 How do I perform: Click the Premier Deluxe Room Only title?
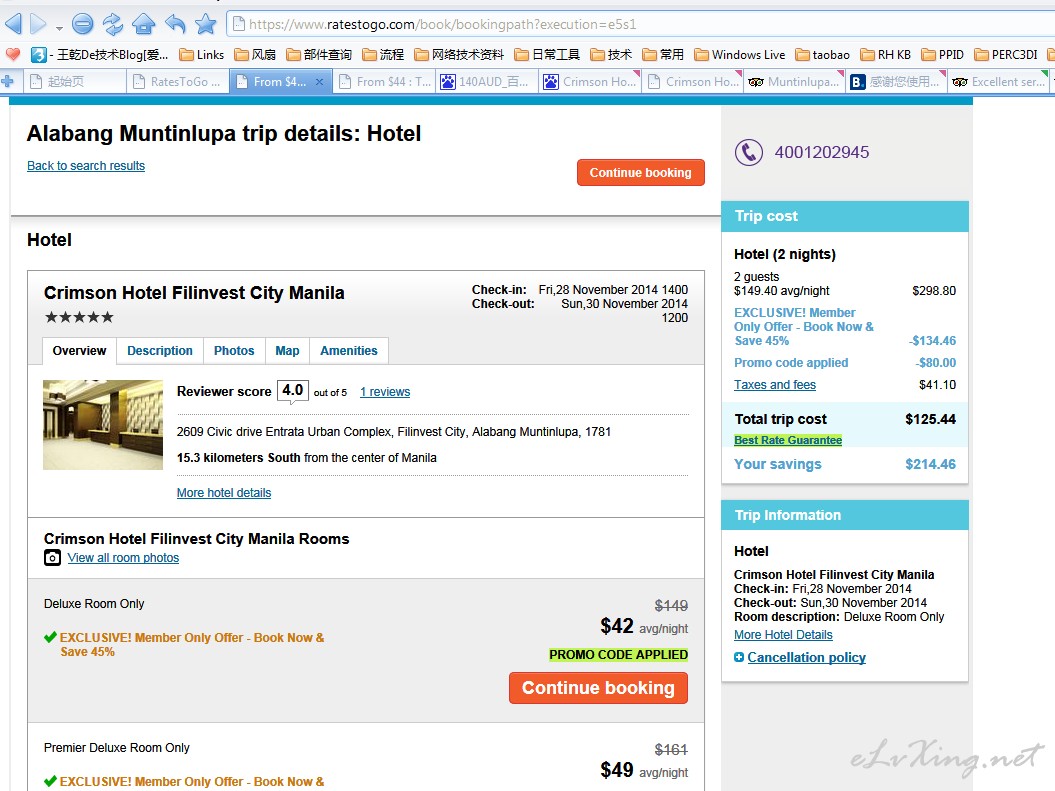(116, 747)
